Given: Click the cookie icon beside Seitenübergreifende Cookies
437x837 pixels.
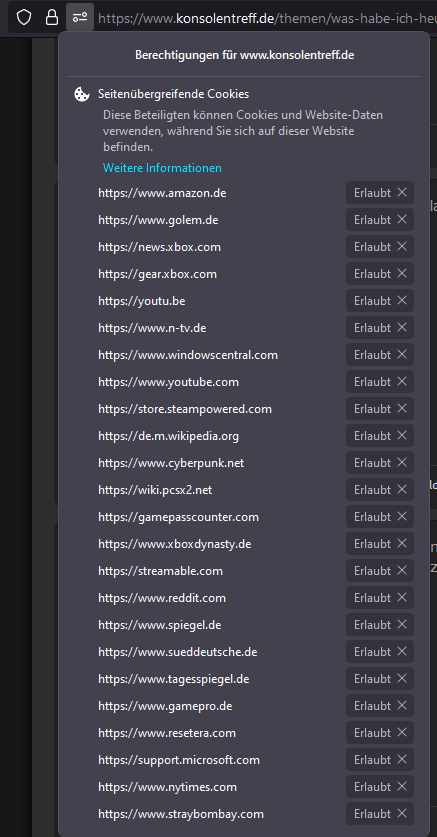Looking at the screenshot, I should point(81,94).
